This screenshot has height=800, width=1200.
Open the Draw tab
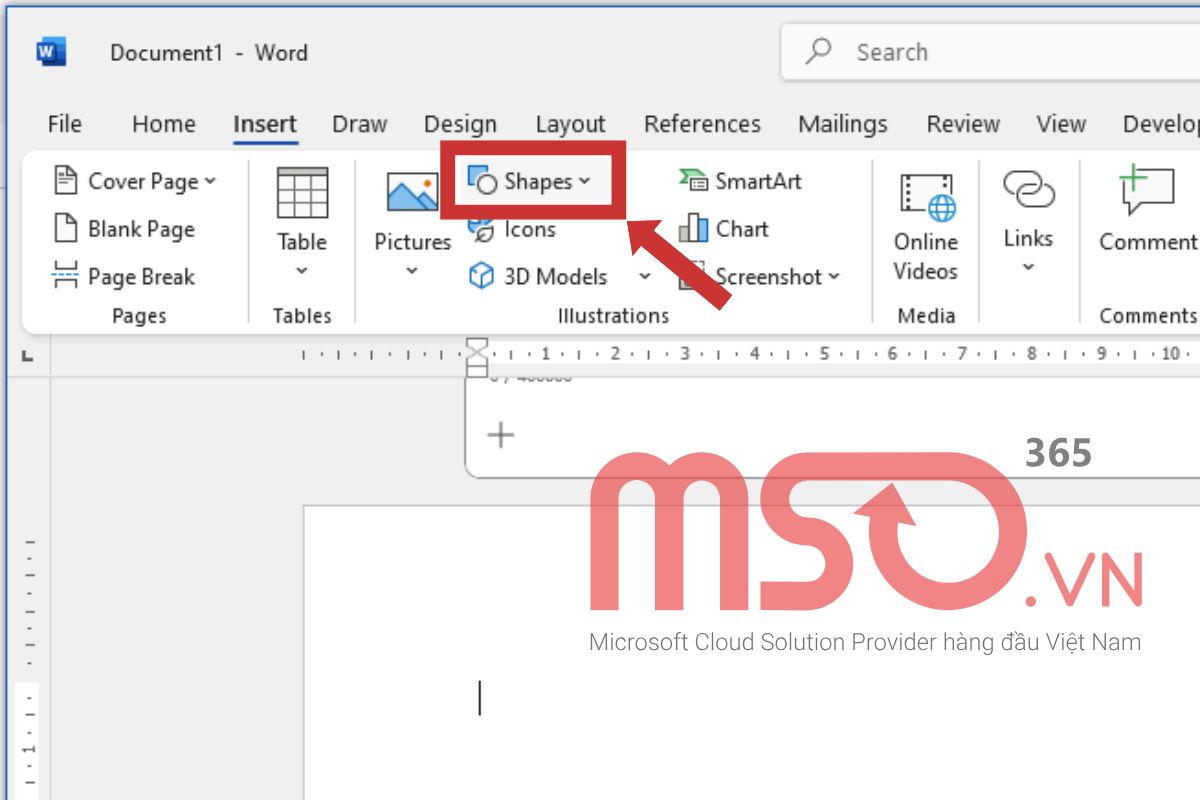coord(360,124)
